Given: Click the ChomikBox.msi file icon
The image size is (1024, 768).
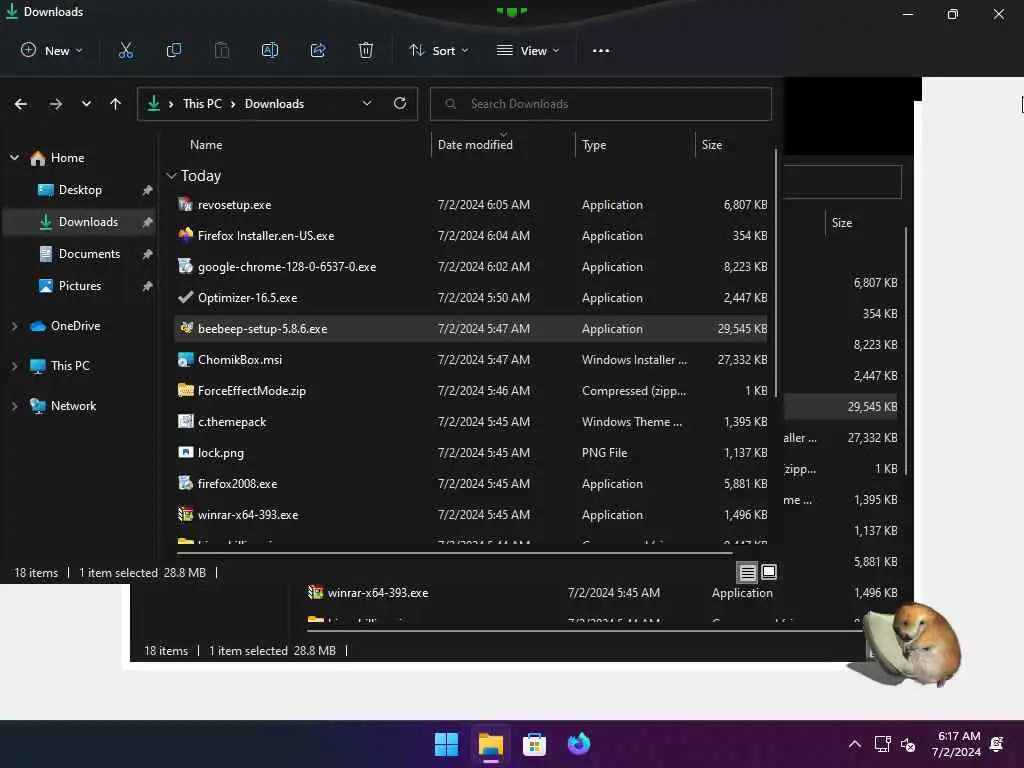Looking at the screenshot, I should point(185,359).
